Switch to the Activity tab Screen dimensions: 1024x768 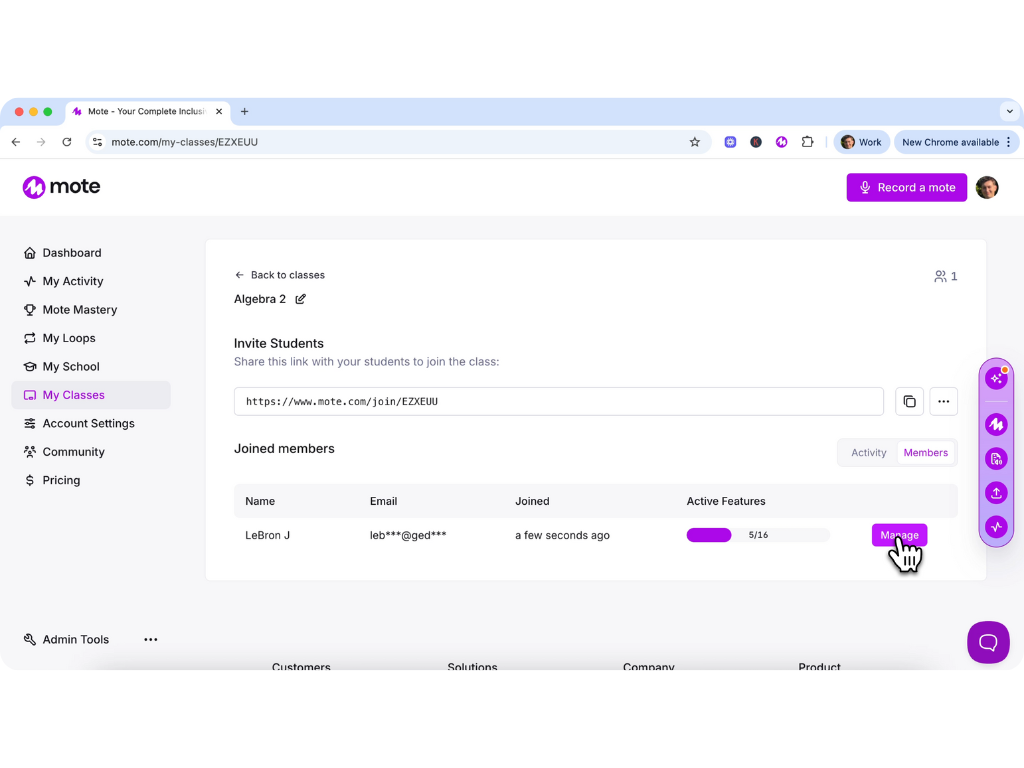pyautogui.click(x=868, y=453)
